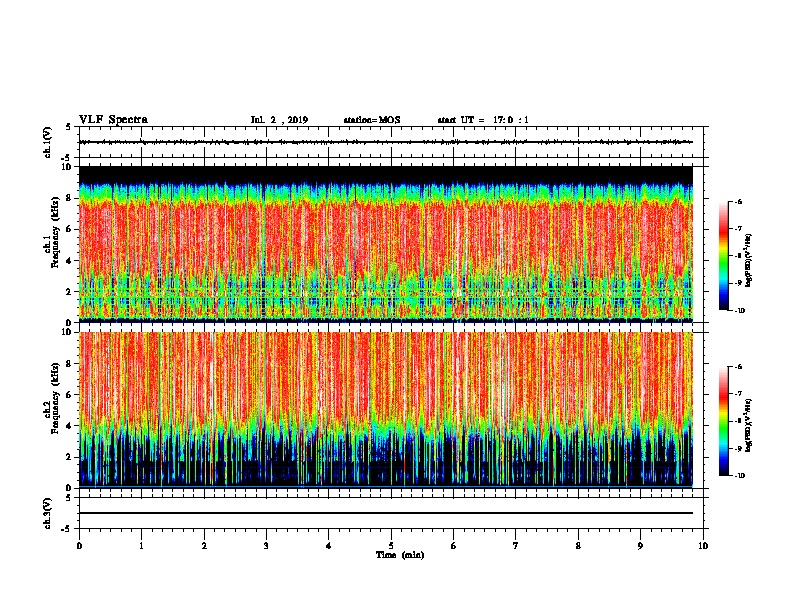Click the '8' kHz tick on ch.1 axis
The image size is (792, 612).
pyautogui.click(x=71, y=198)
